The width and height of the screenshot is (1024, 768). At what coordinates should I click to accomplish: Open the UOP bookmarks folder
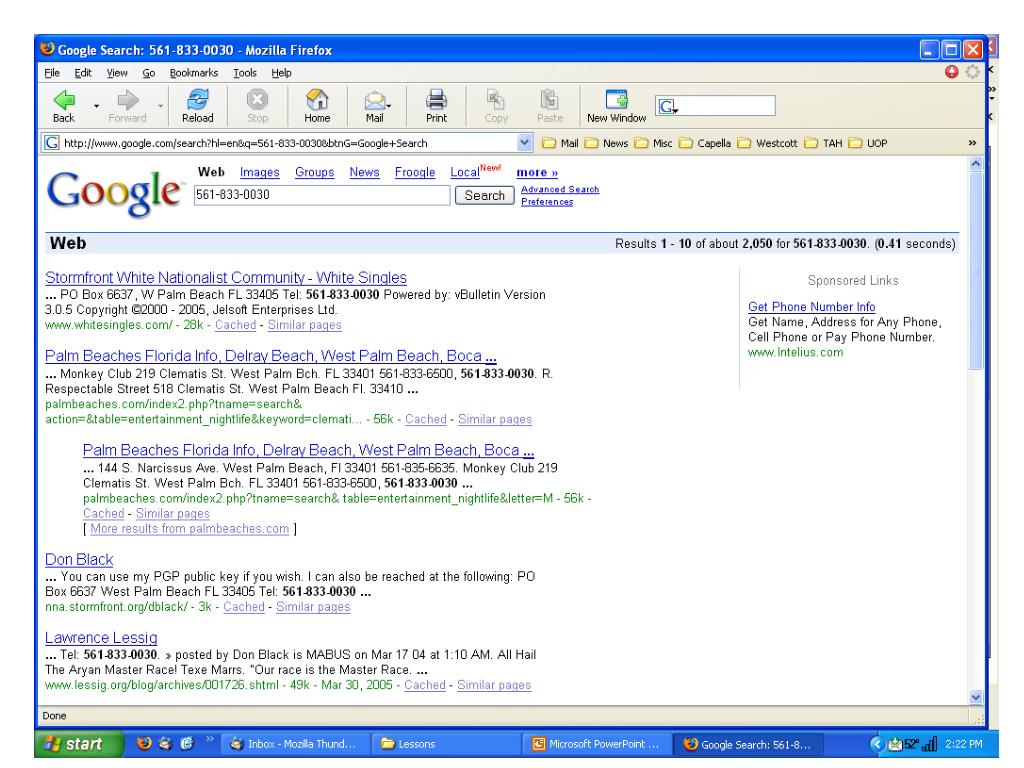(x=868, y=143)
